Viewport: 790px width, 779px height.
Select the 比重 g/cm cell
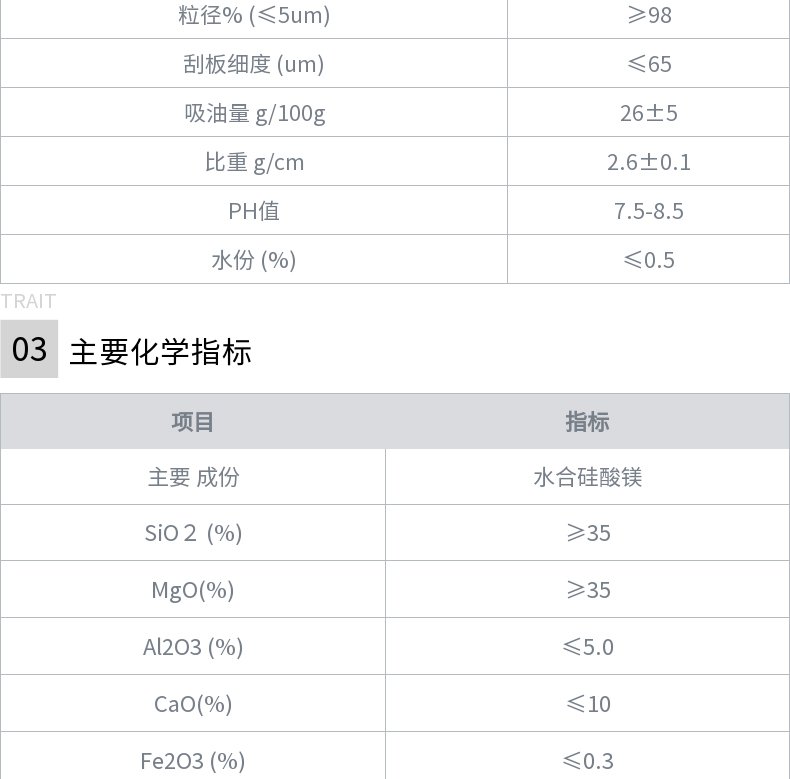[x=254, y=161]
